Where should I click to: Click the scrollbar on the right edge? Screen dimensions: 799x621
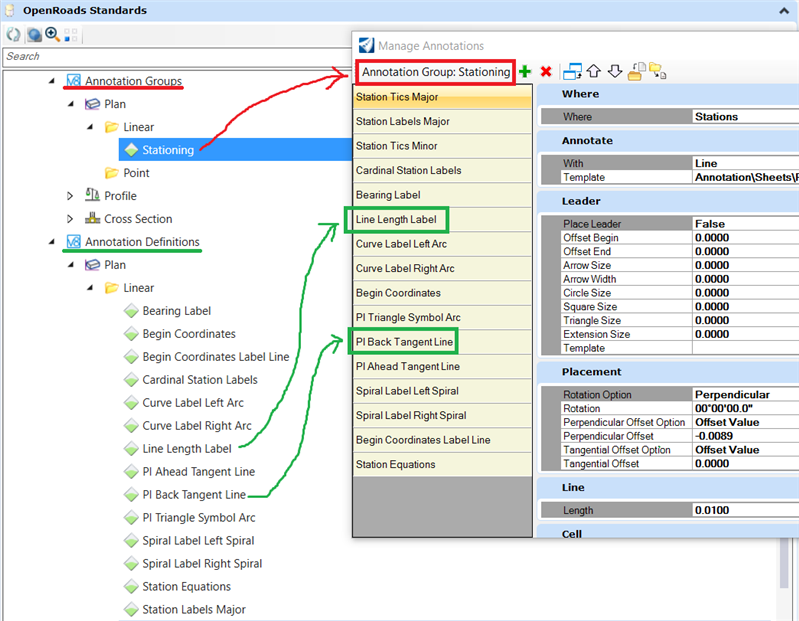pos(786,563)
